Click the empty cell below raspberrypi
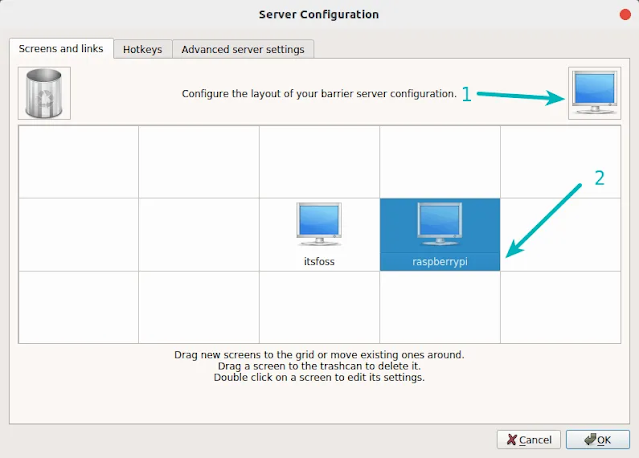Image resolution: width=639 pixels, height=458 pixels. 440,307
